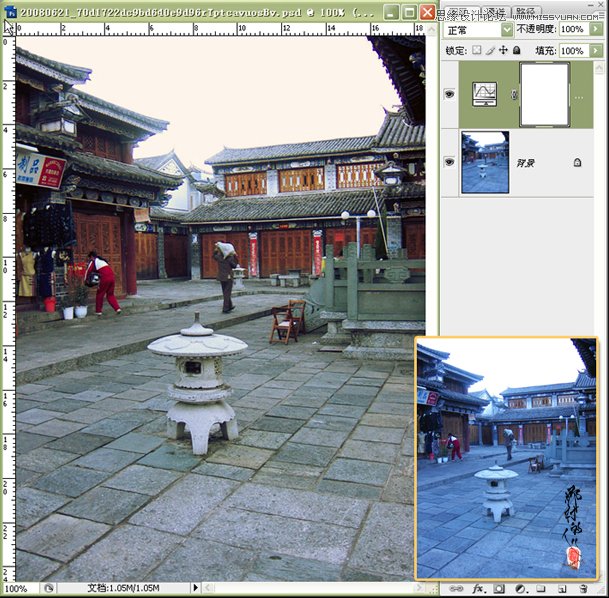Hide the curves adjustment layer
Screen dimensions: 609x598
point(449,94)
